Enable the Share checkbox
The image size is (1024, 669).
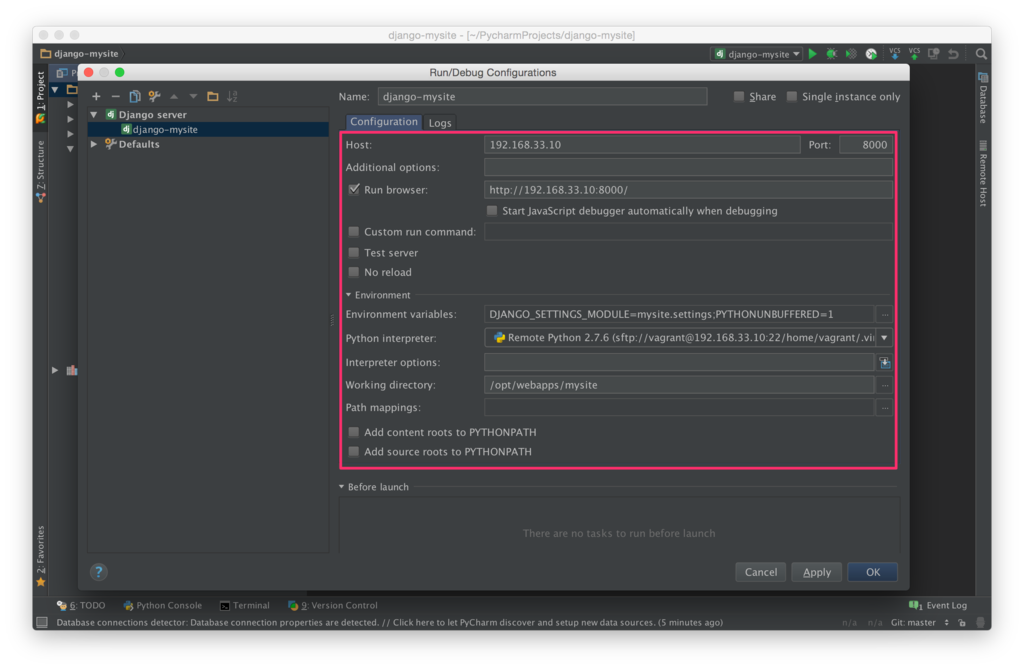click(x=739, y=97)
